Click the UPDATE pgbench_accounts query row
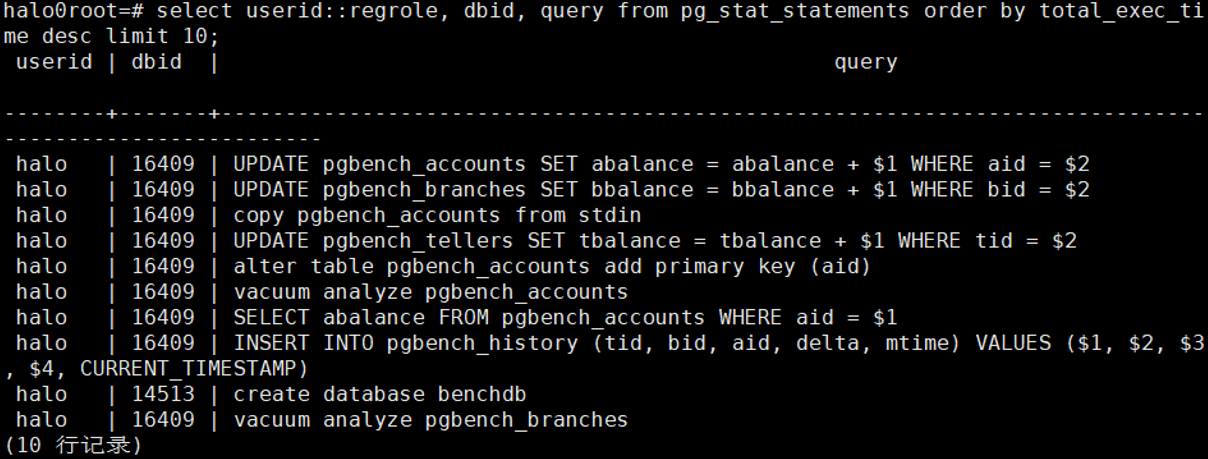Viewport: 1208px width, 459px height. tap(661, 164)
